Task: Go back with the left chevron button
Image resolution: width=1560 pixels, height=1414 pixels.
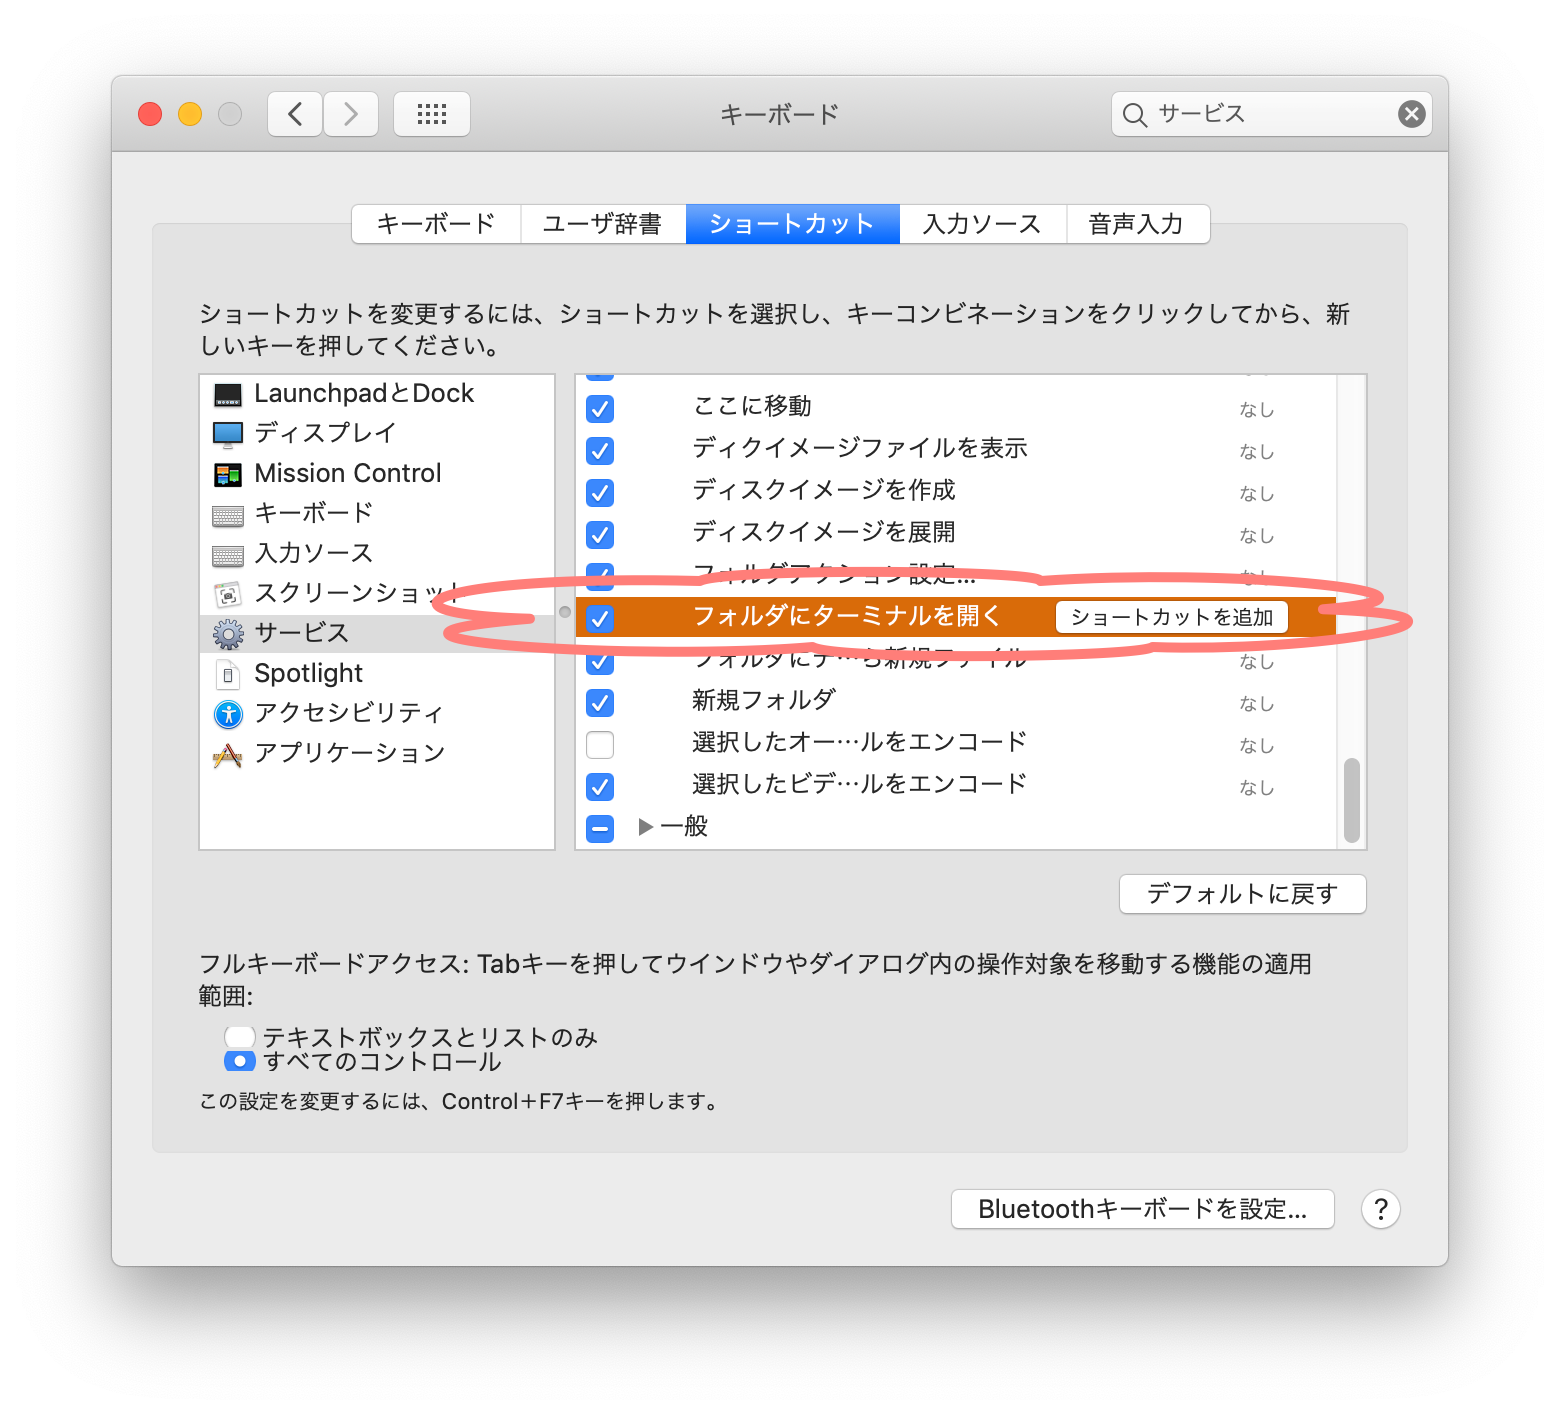Action: (x=295, y=114)
